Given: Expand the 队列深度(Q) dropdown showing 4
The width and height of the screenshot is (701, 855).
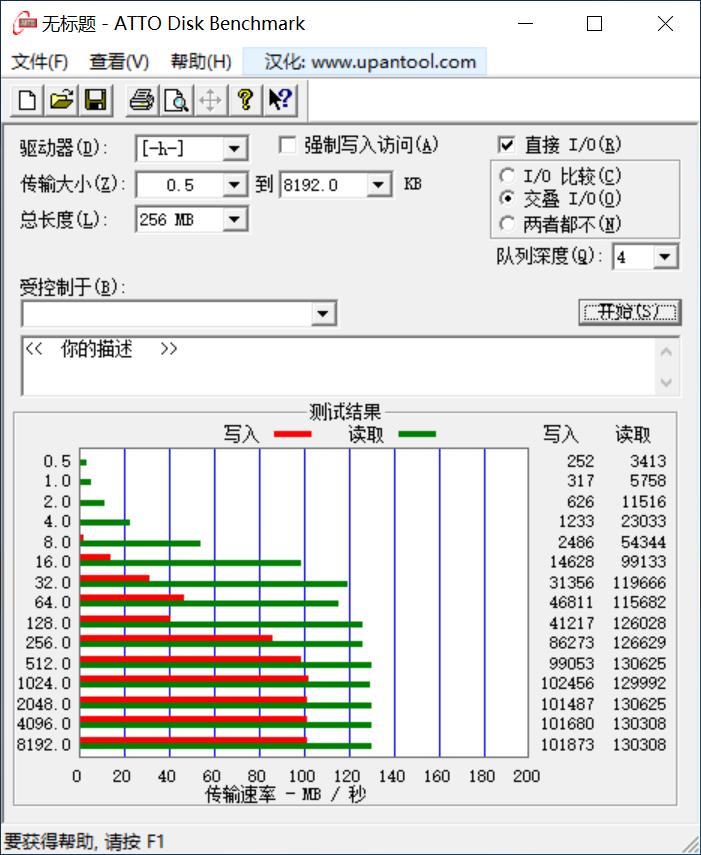Looking at the screenshot, I should [x=664, y=257].
